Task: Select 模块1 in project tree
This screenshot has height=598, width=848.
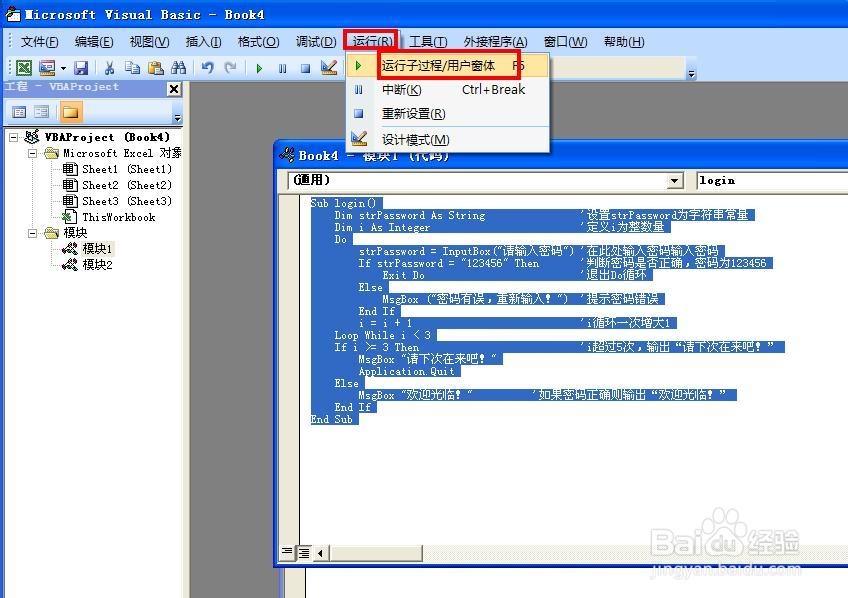Action: pyautogui.click(x=97, y=249)
